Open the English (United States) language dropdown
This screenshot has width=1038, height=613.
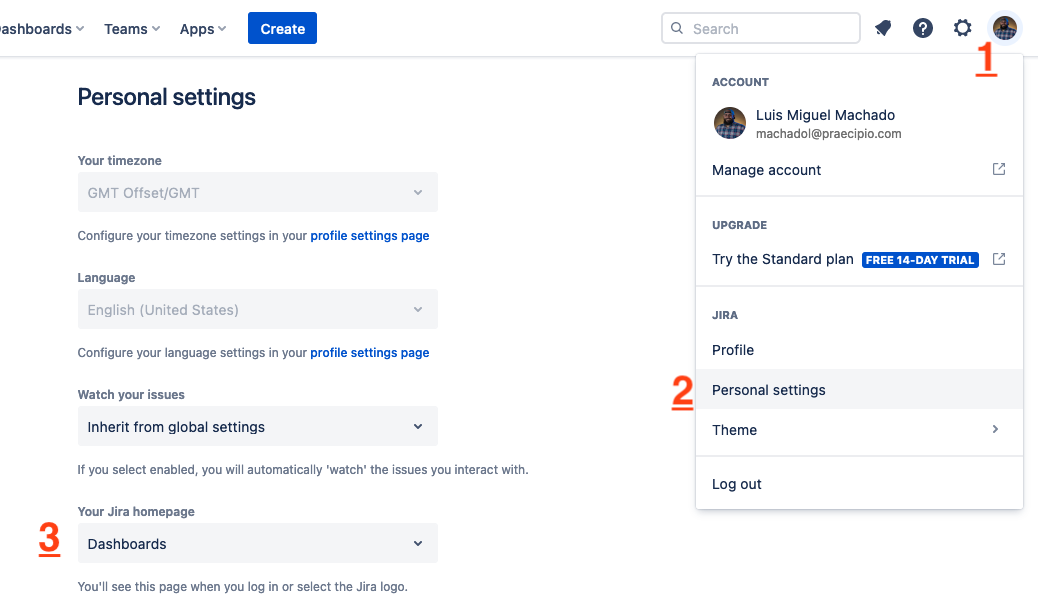point(258,310)
